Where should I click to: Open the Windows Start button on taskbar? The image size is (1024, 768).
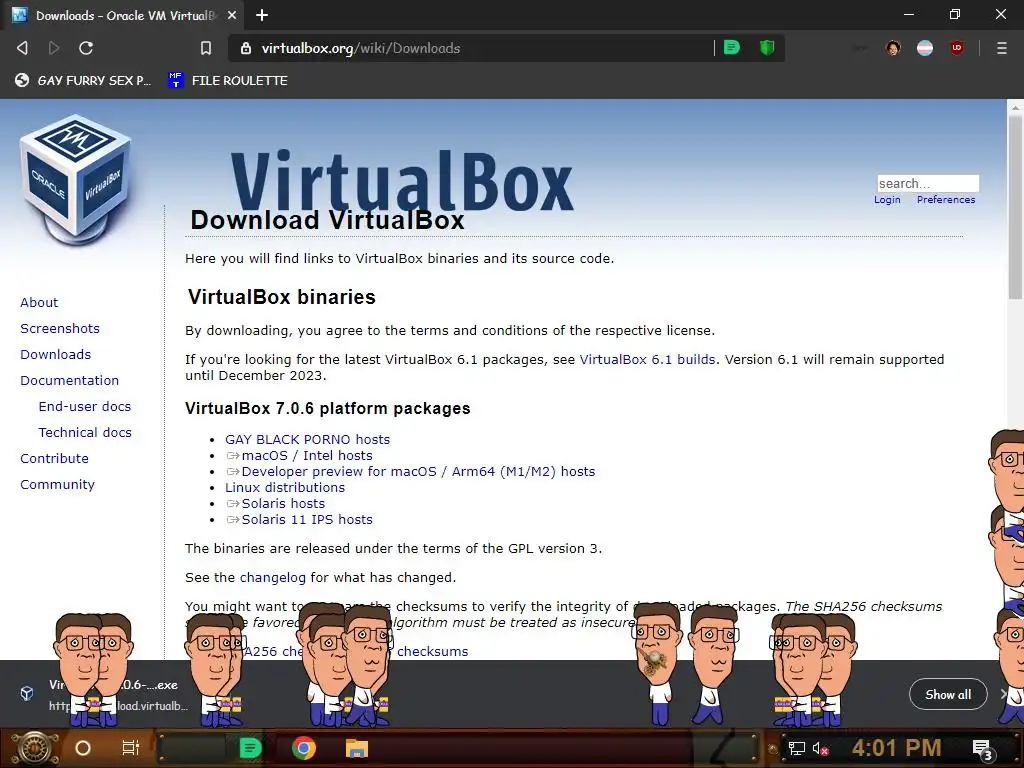coord(34,748)
